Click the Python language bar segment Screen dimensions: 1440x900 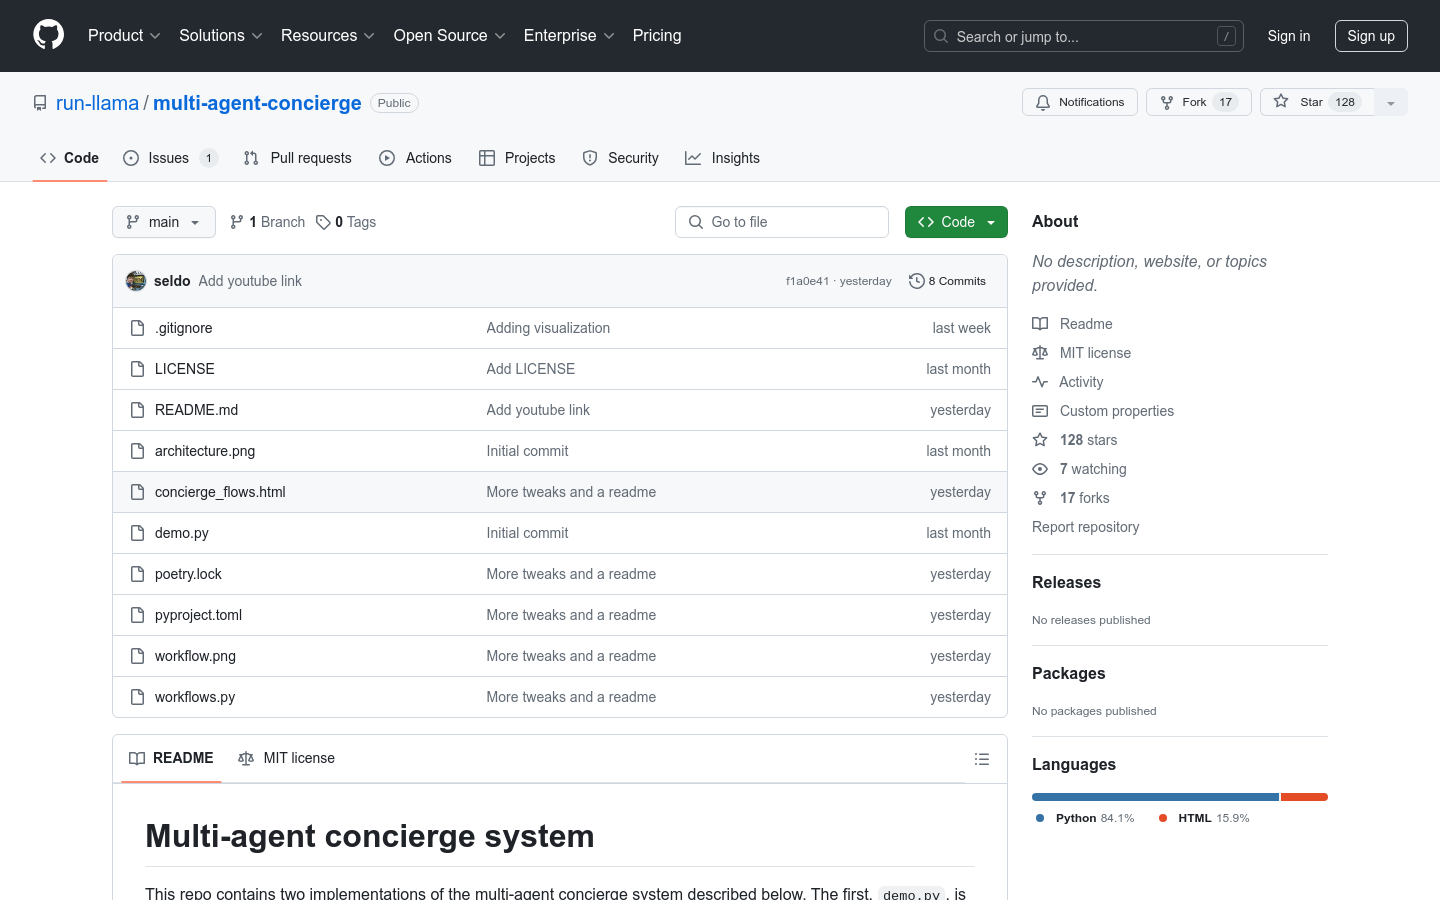pyautogui.click(x=1155, y=797)
